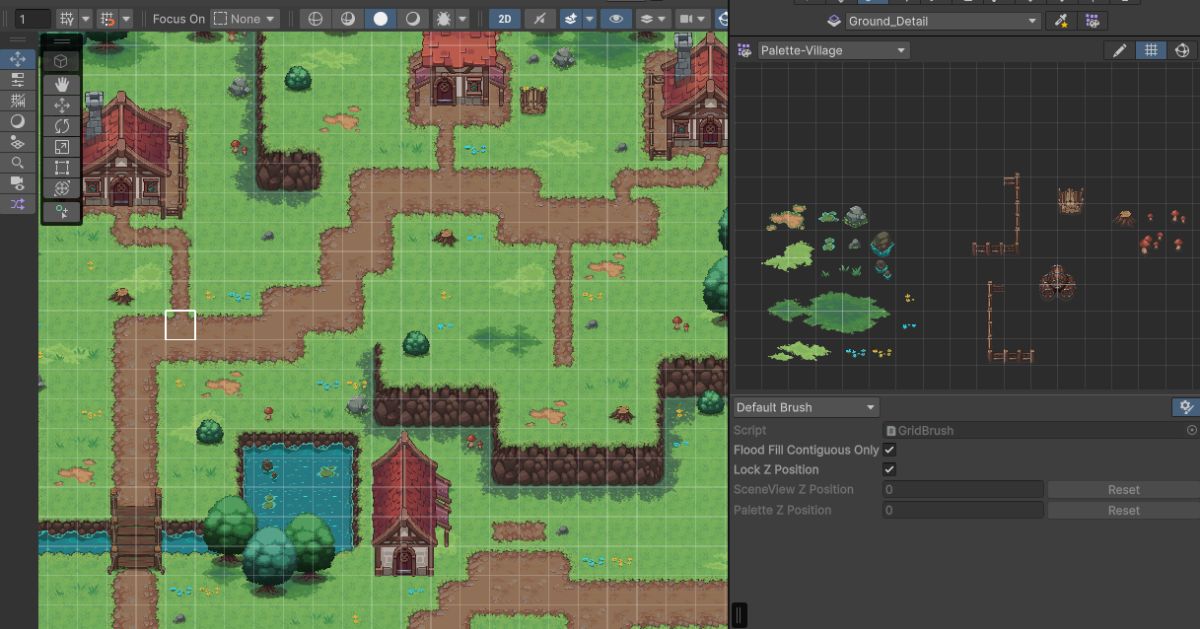Toggle the palette gizmo icon
This screenshot has width=1200, height=629.
pos(1181,51)
